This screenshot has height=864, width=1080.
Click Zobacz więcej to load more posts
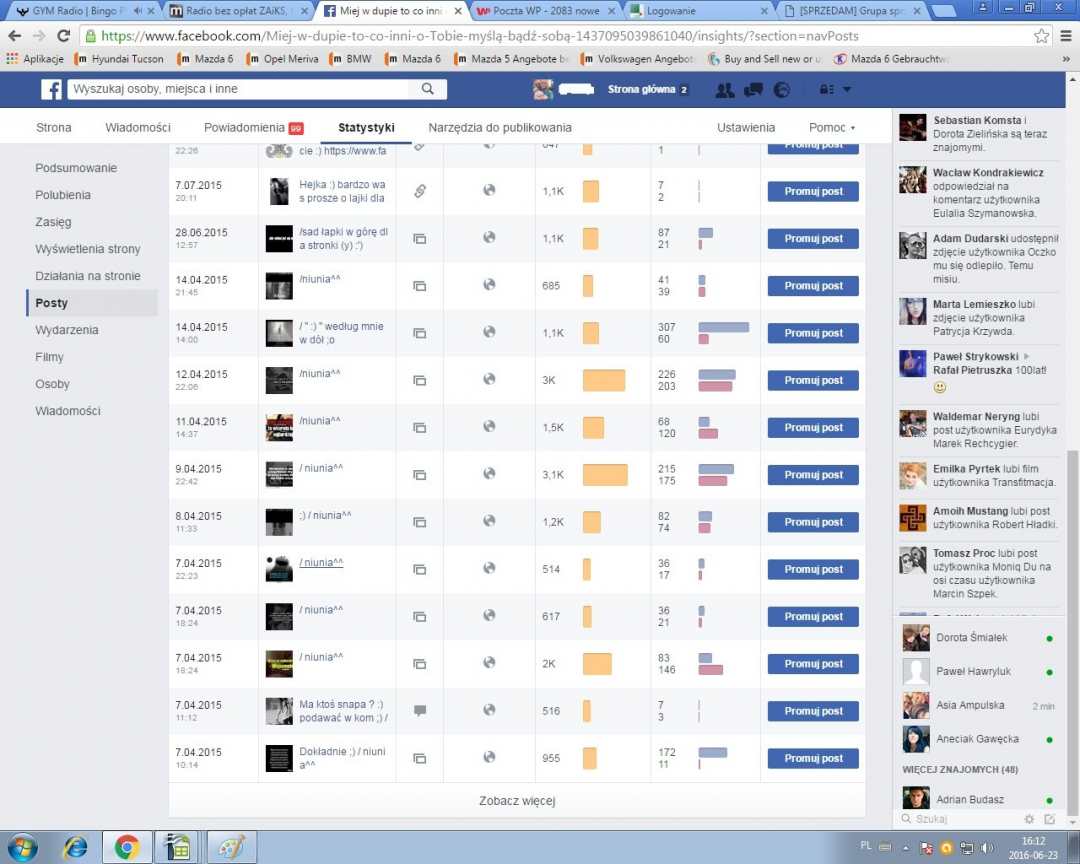tap(517, 801)
